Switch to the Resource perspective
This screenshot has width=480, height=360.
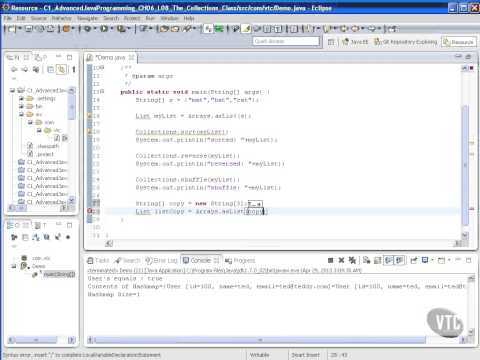tap(459, 42)
